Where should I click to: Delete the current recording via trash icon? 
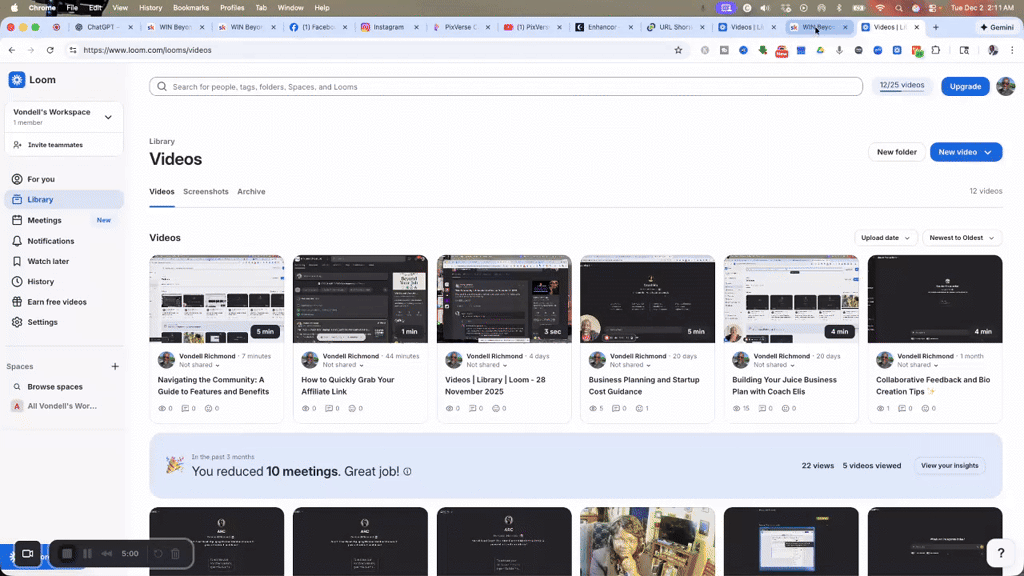tap(176, 553)
